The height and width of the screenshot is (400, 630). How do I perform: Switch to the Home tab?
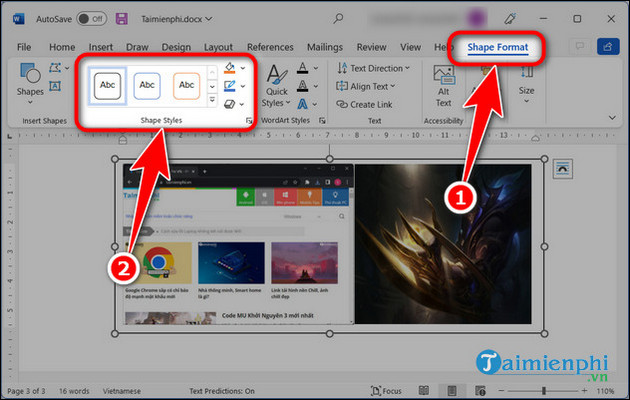click(x=62, y=47)
